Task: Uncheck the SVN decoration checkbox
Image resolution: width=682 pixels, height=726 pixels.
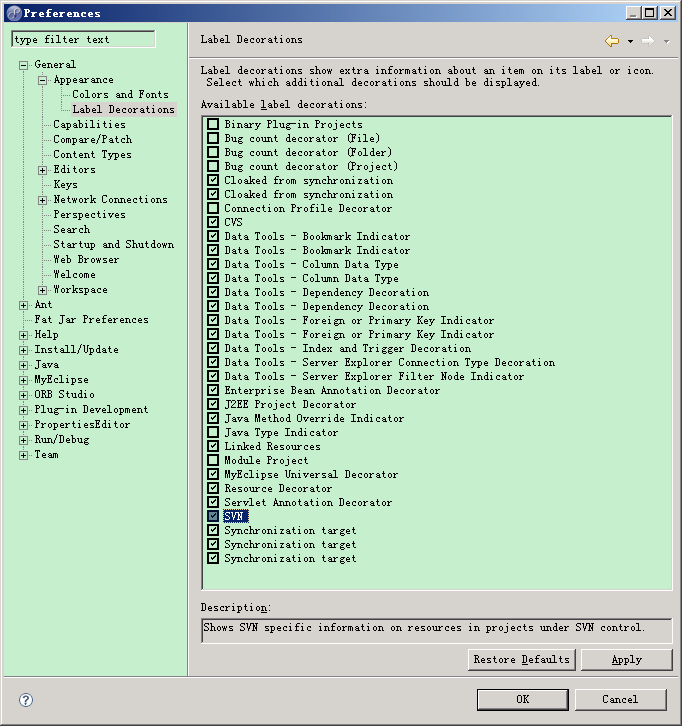Action: click(213, 516)
